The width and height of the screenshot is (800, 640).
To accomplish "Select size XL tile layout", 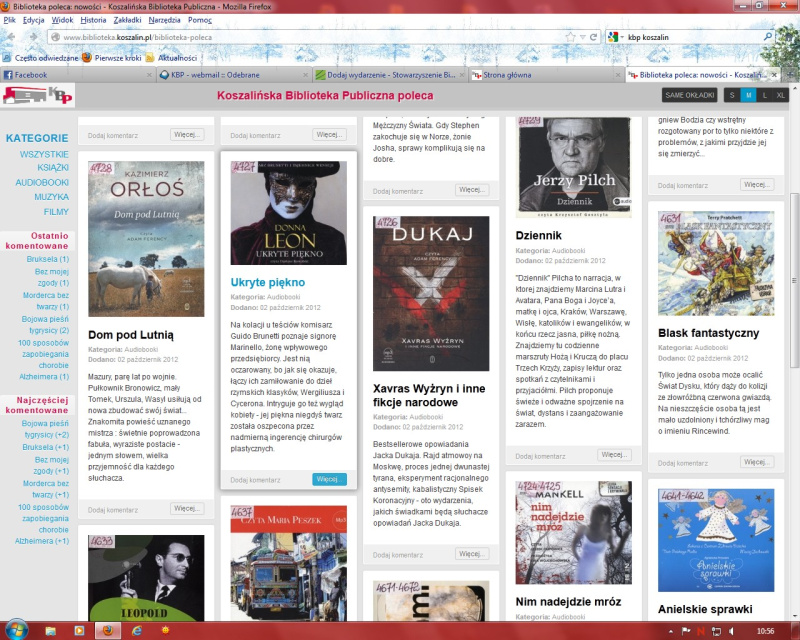I will click(x=780, y=95).
